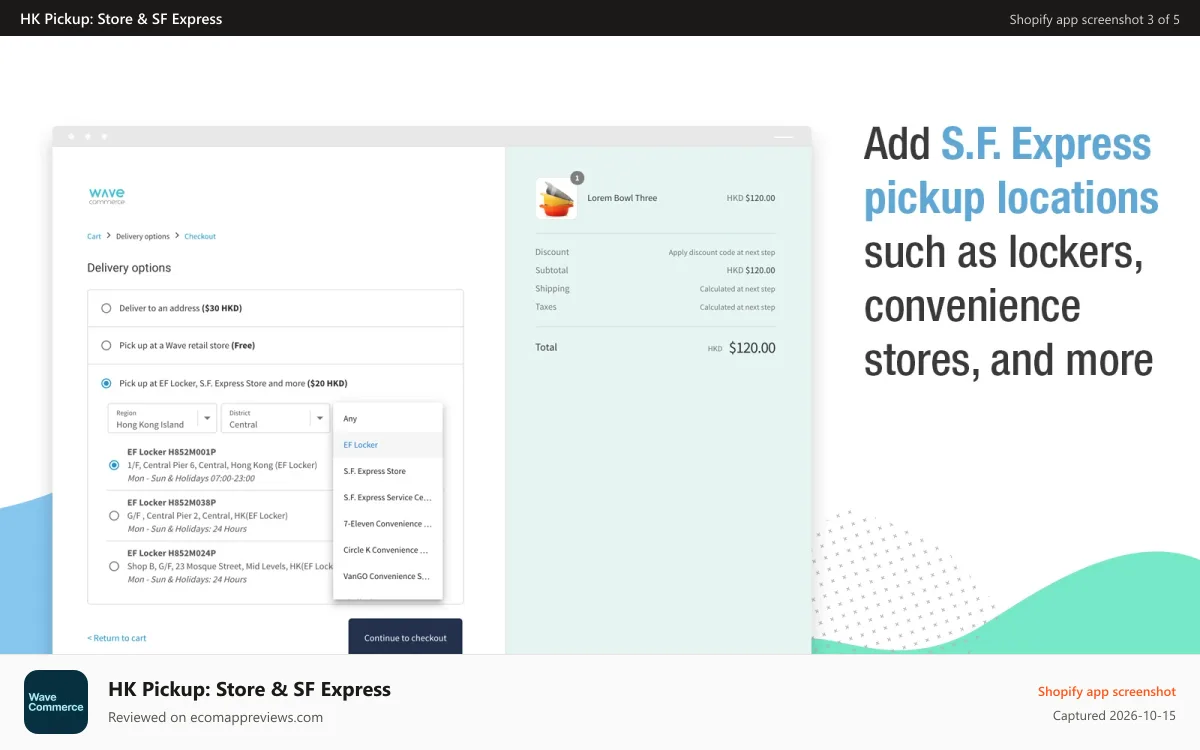1200x750 pixels.
Task: Click Shipping calculated at next step text
Action: pos(737,289)
